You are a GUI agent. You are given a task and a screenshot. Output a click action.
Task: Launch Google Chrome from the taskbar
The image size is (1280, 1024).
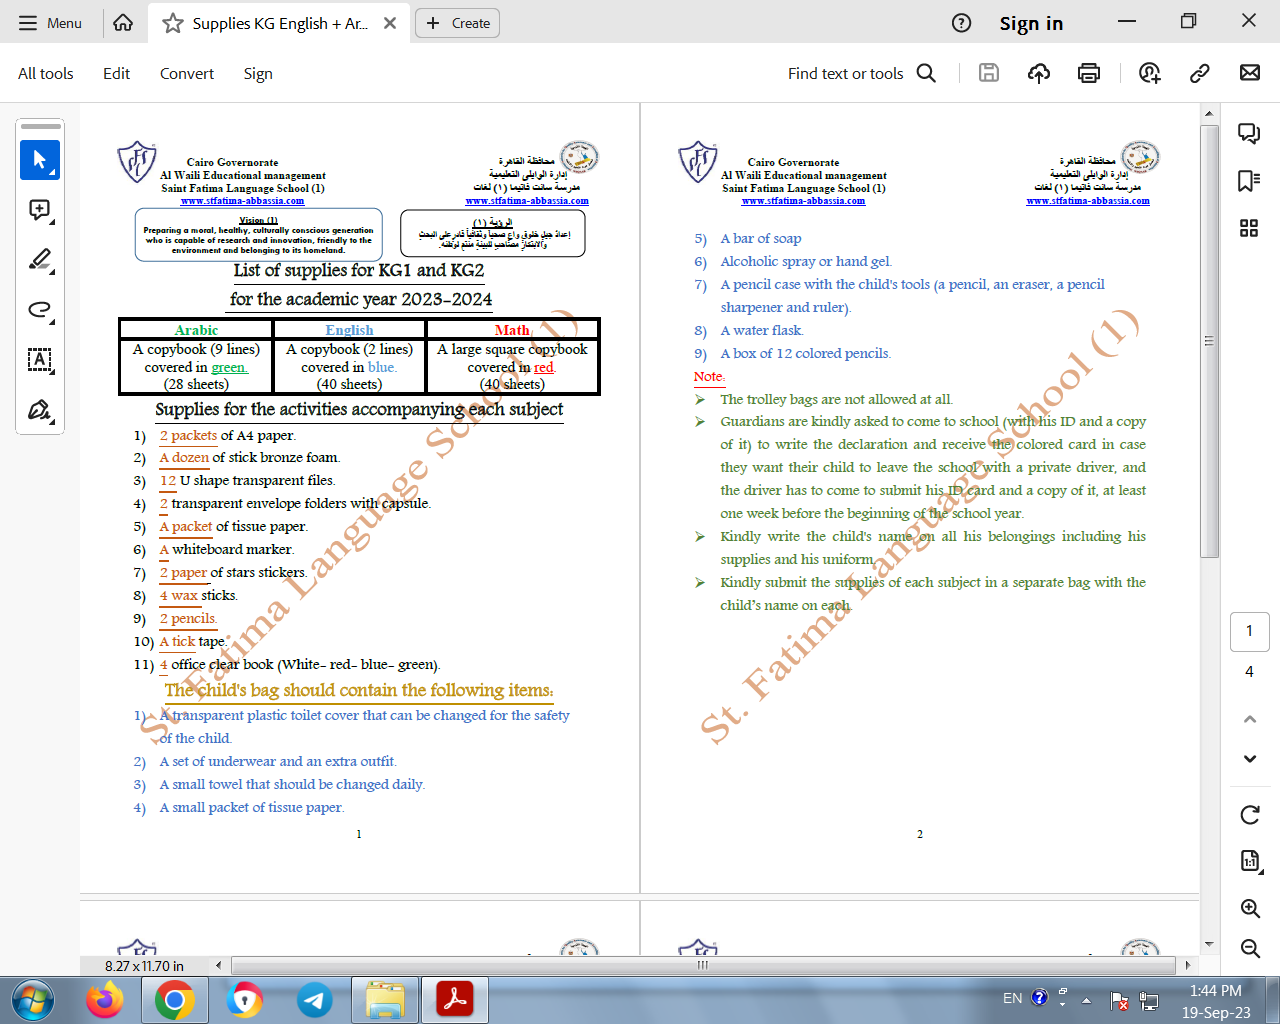(174, 1000)
